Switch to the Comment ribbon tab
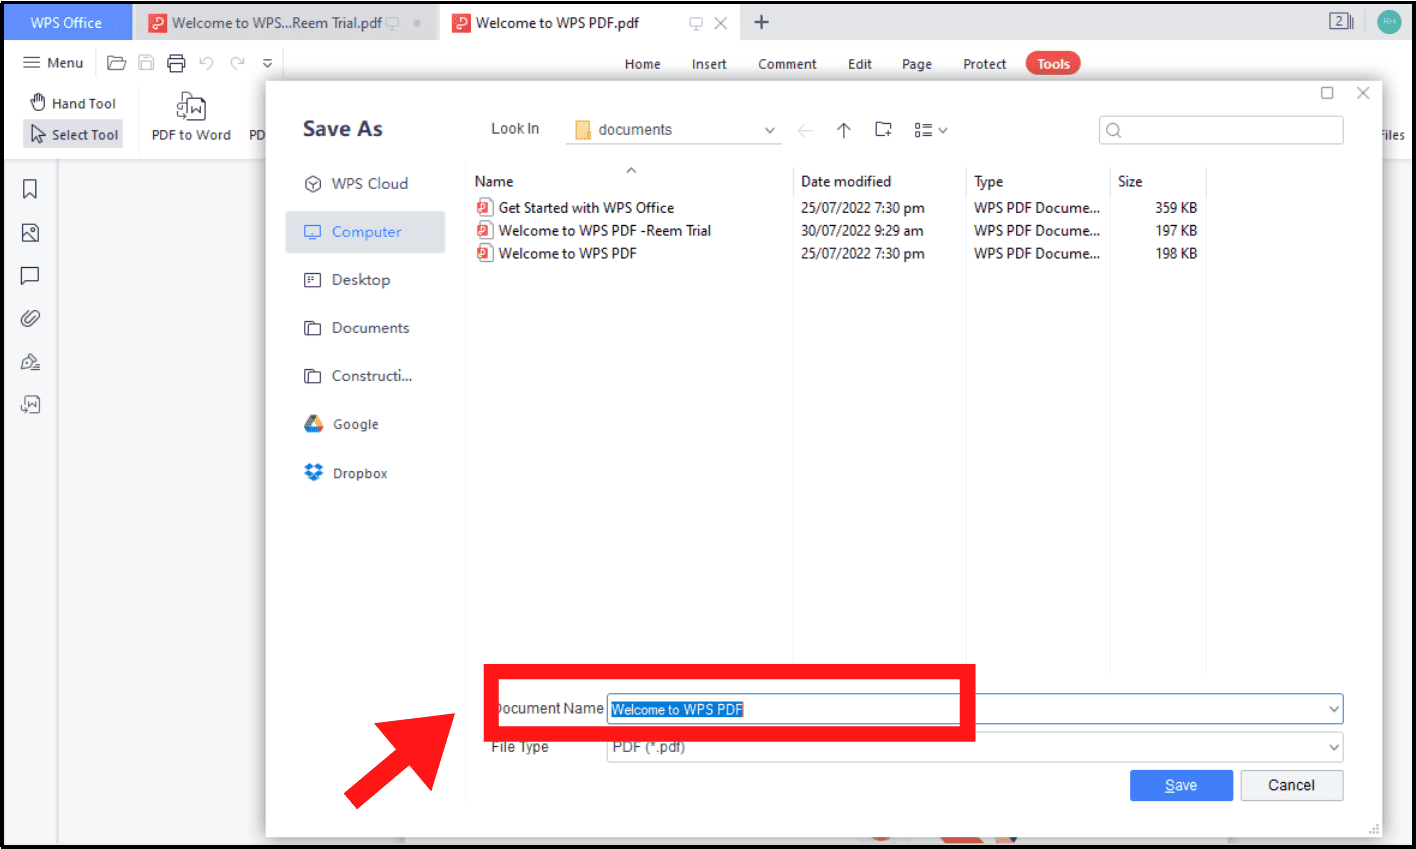The width and height of the screenshot is (1416, 849). [787, 64]
